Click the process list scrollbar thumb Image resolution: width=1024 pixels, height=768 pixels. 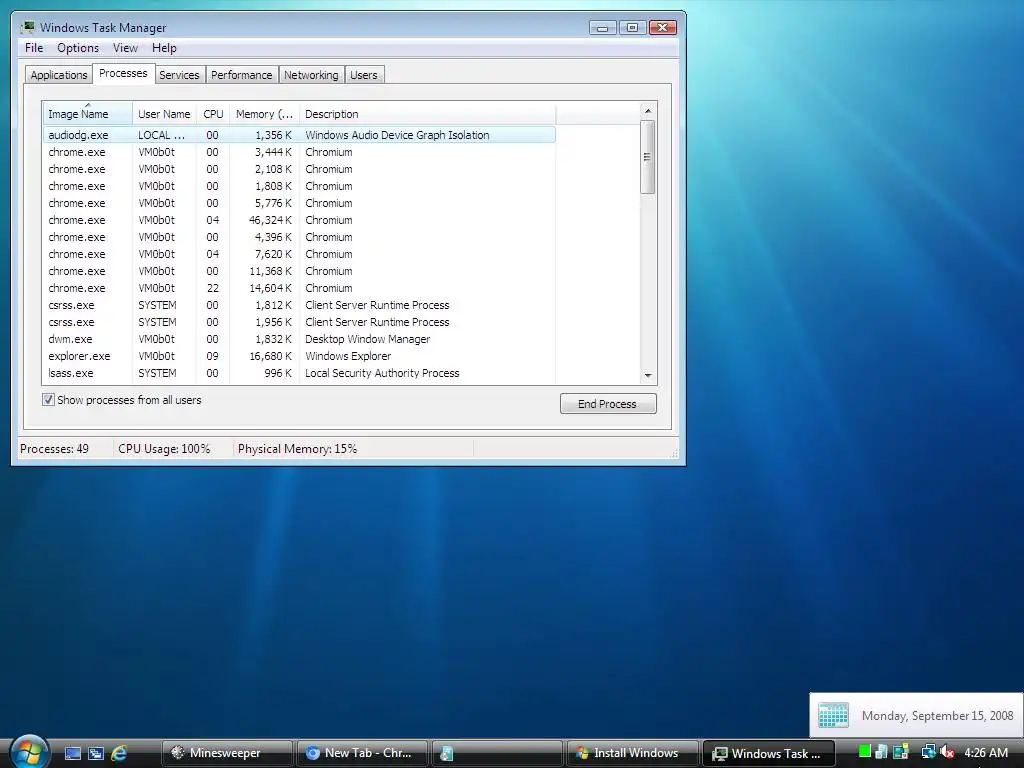click(648, 157)
